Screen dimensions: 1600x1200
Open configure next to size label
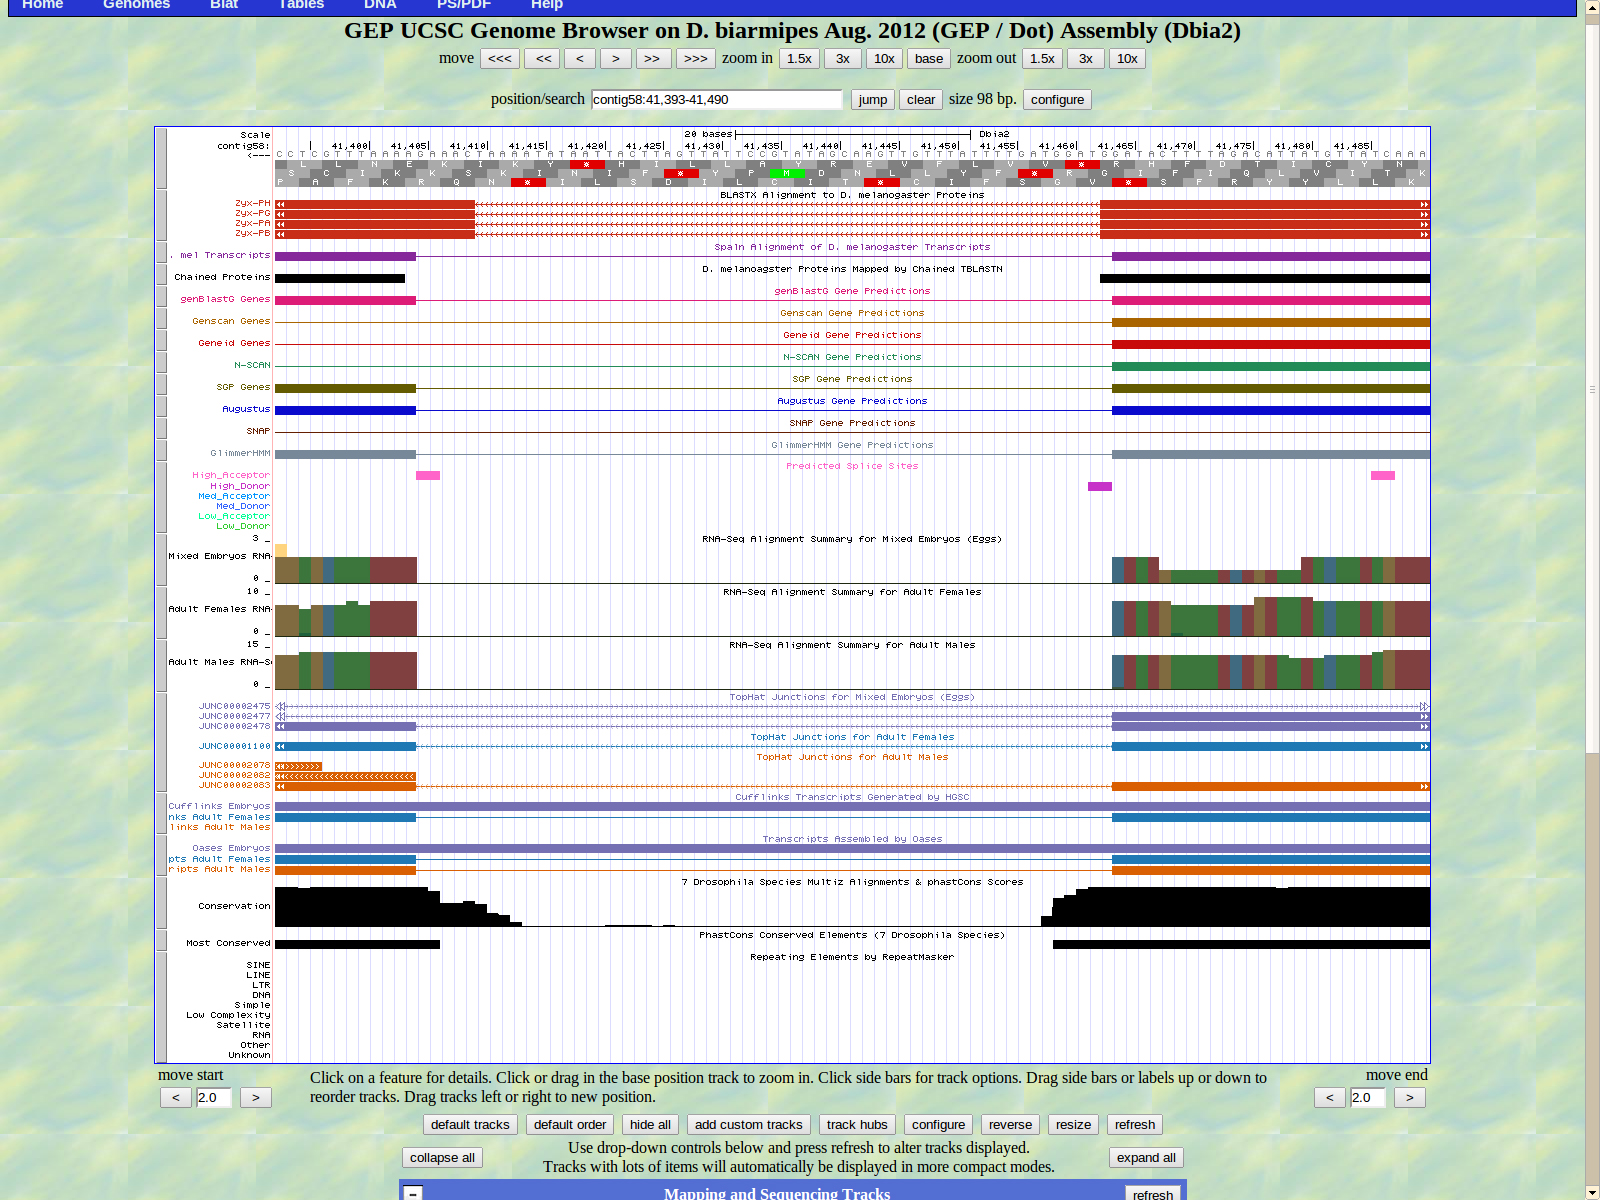[1058, 100]
